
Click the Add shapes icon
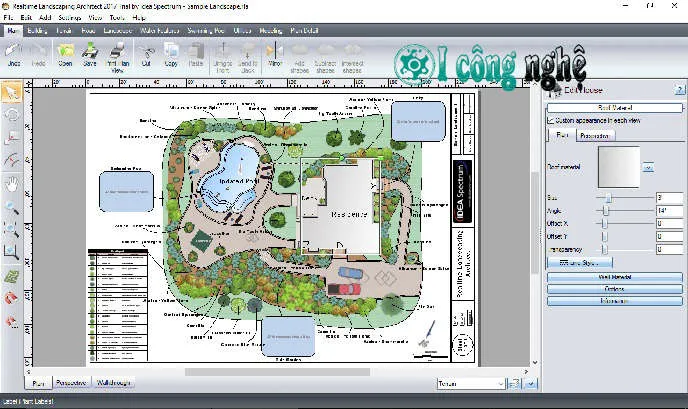click(x=300, y=57)
